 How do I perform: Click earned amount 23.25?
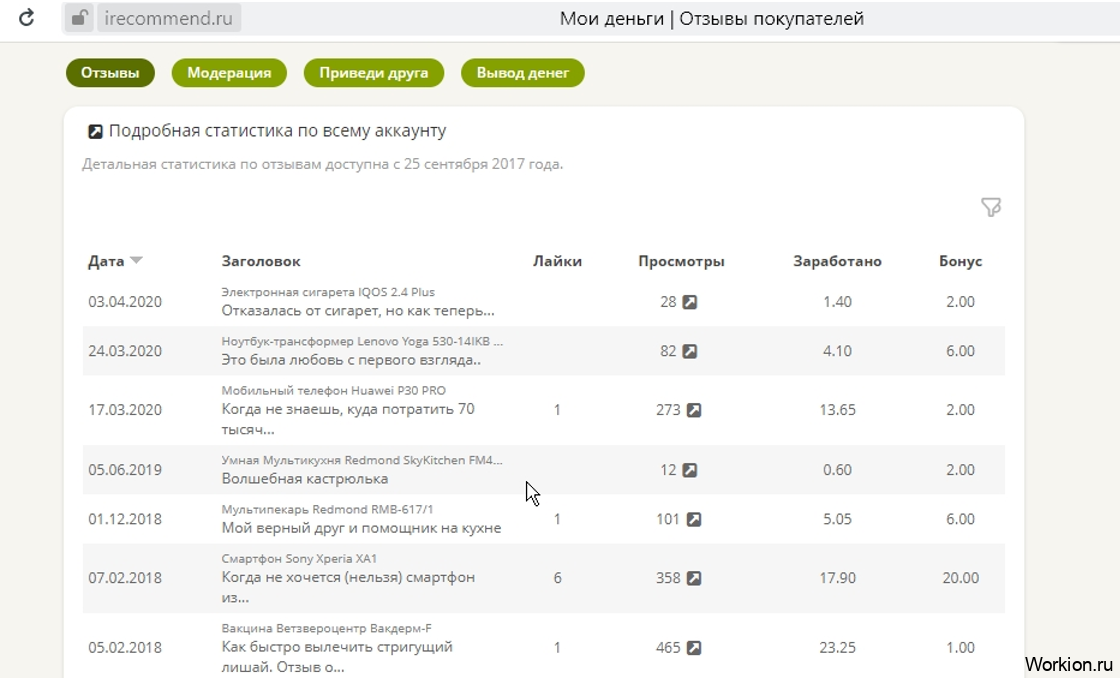click(x=837, y=648)
